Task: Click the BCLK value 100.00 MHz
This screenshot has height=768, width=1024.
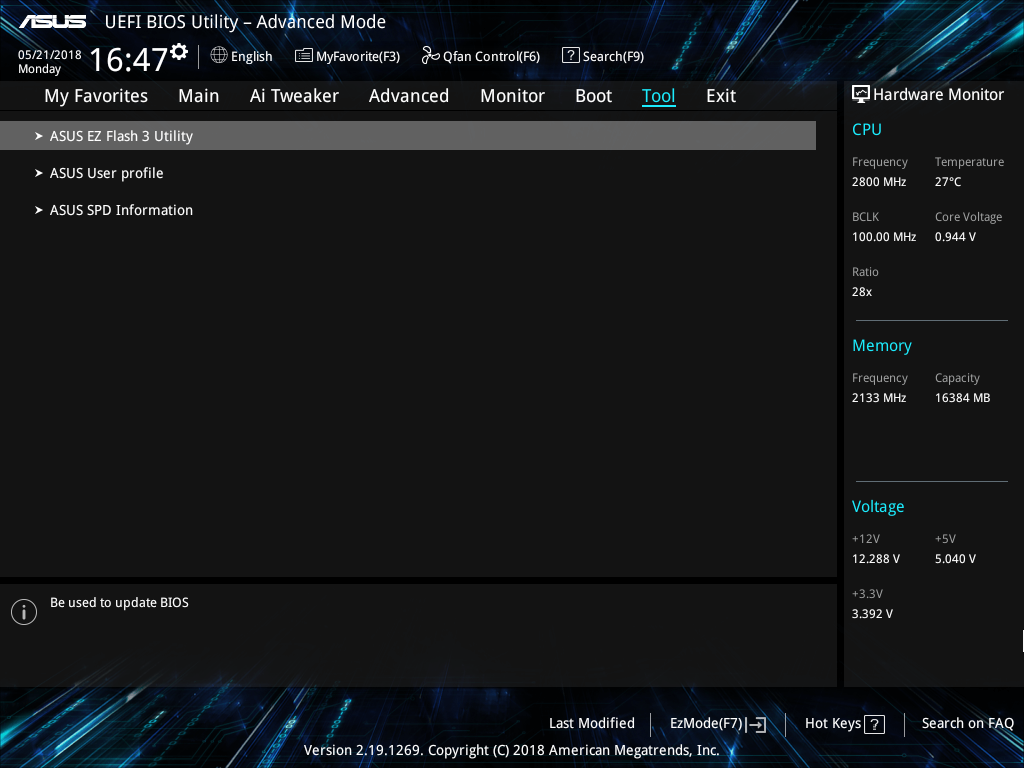Action: click(x=884, y=237)
